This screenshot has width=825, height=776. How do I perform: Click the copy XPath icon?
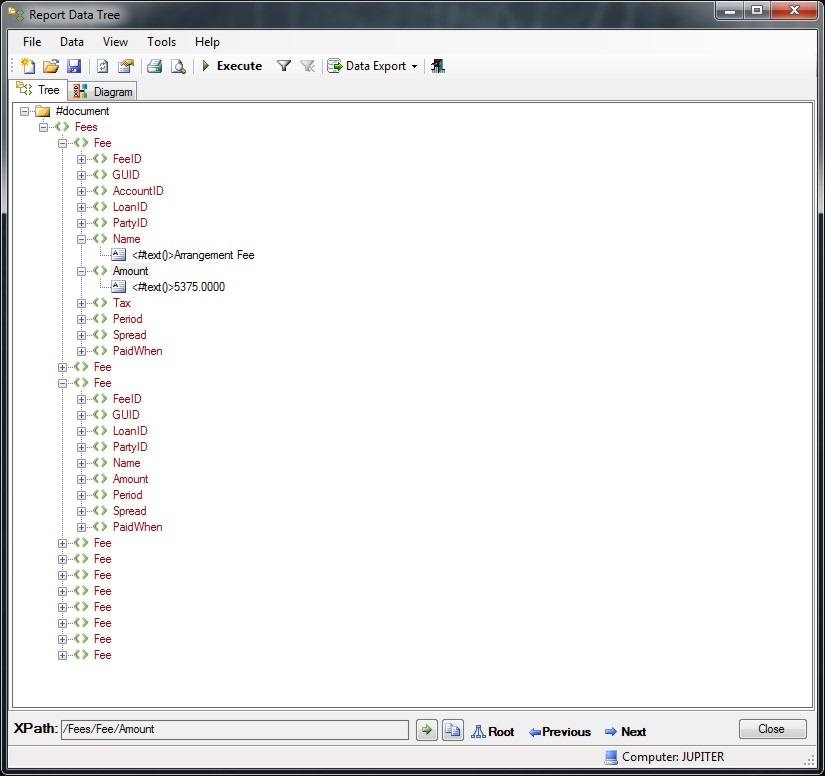click(x=452, y=731)
